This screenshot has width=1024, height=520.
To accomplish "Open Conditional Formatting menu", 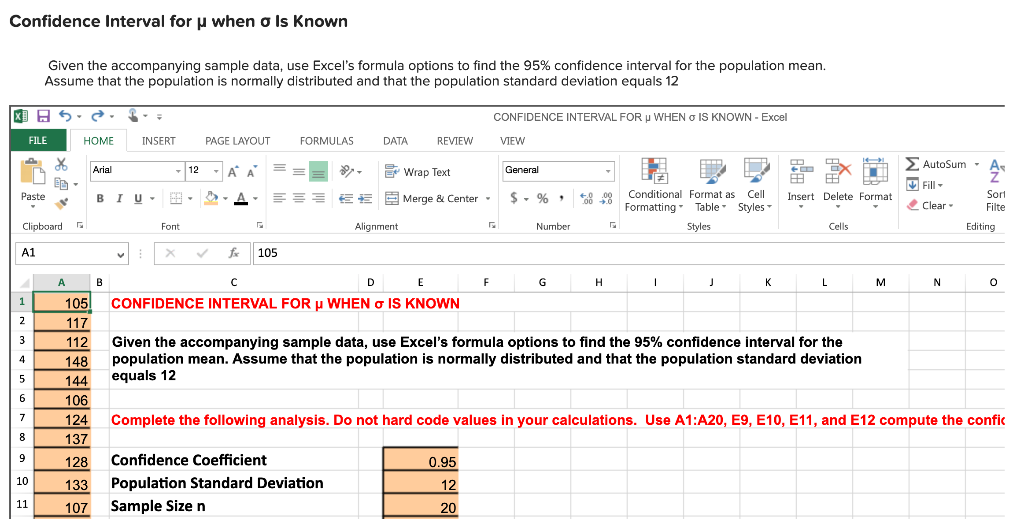I will [654, 185].
